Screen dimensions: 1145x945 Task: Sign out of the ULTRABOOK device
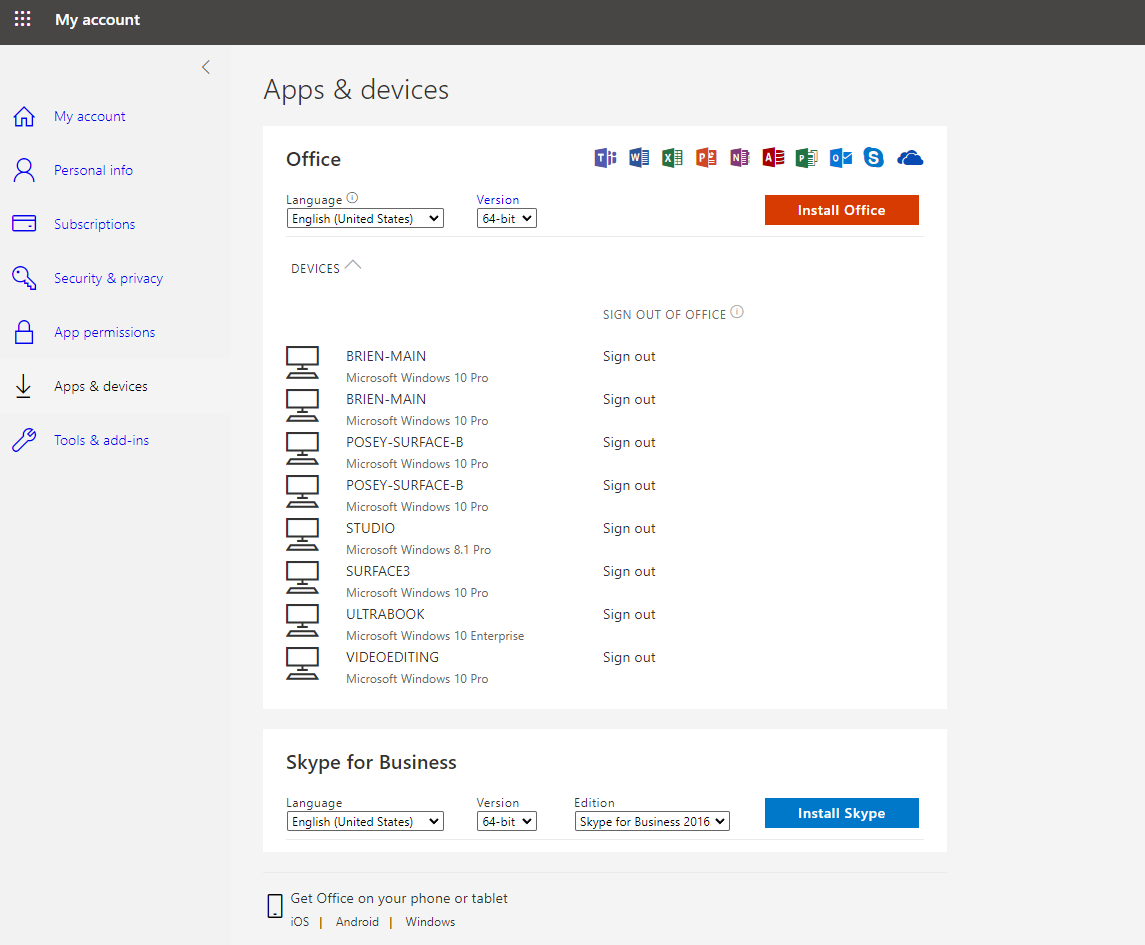pyautogui.click(x=629, y=614)
